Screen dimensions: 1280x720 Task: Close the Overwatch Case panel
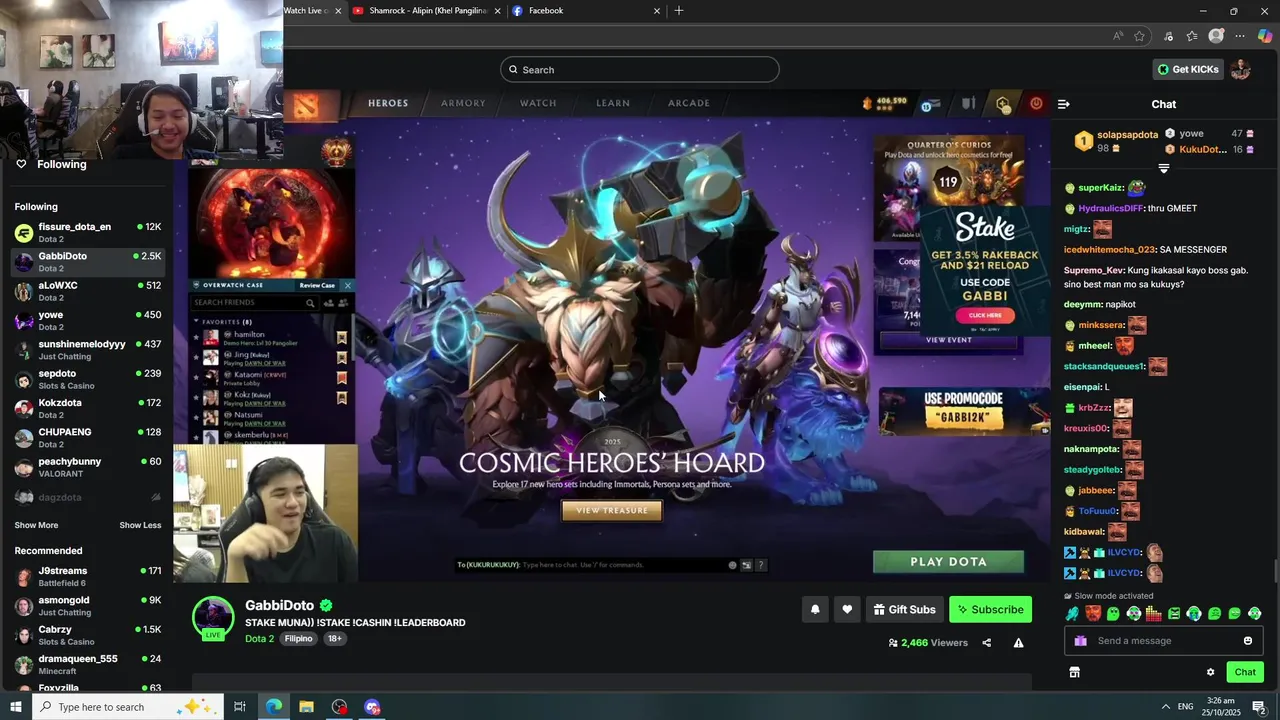(x=347, y=285)
